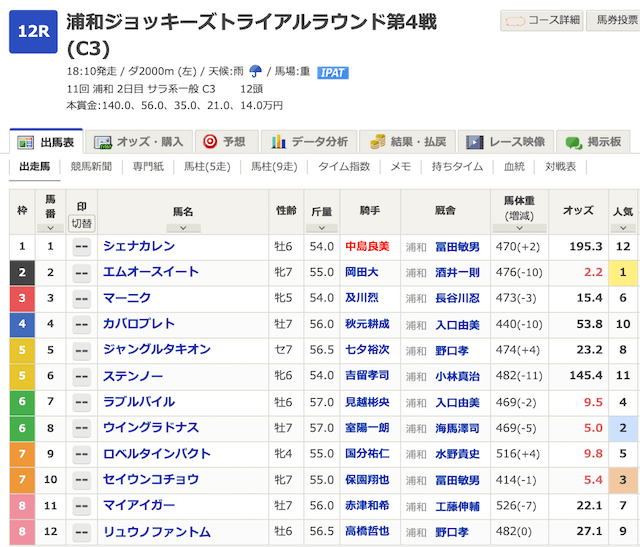Open jockey 中島良美 link
Viewport: 640px width, 547px height.
367,246
